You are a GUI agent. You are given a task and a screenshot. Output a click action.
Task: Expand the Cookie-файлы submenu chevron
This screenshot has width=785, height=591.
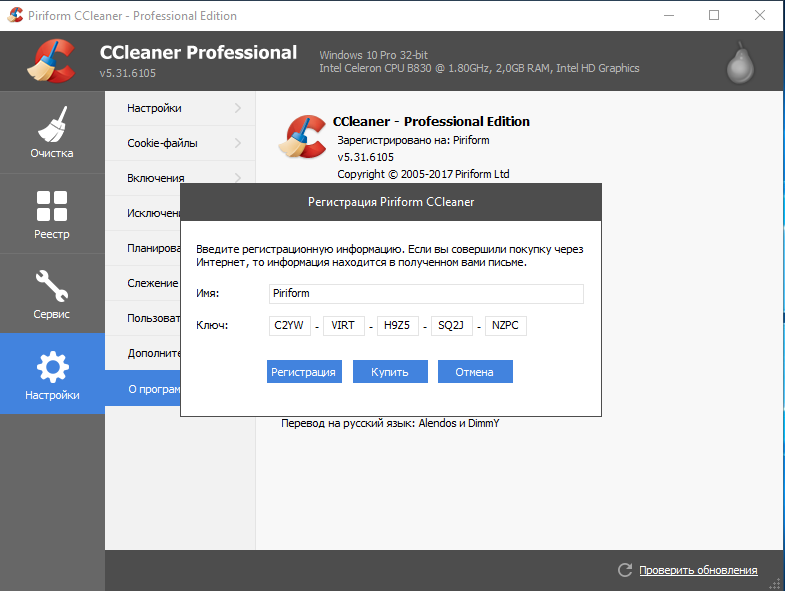(x=238, y=143)
